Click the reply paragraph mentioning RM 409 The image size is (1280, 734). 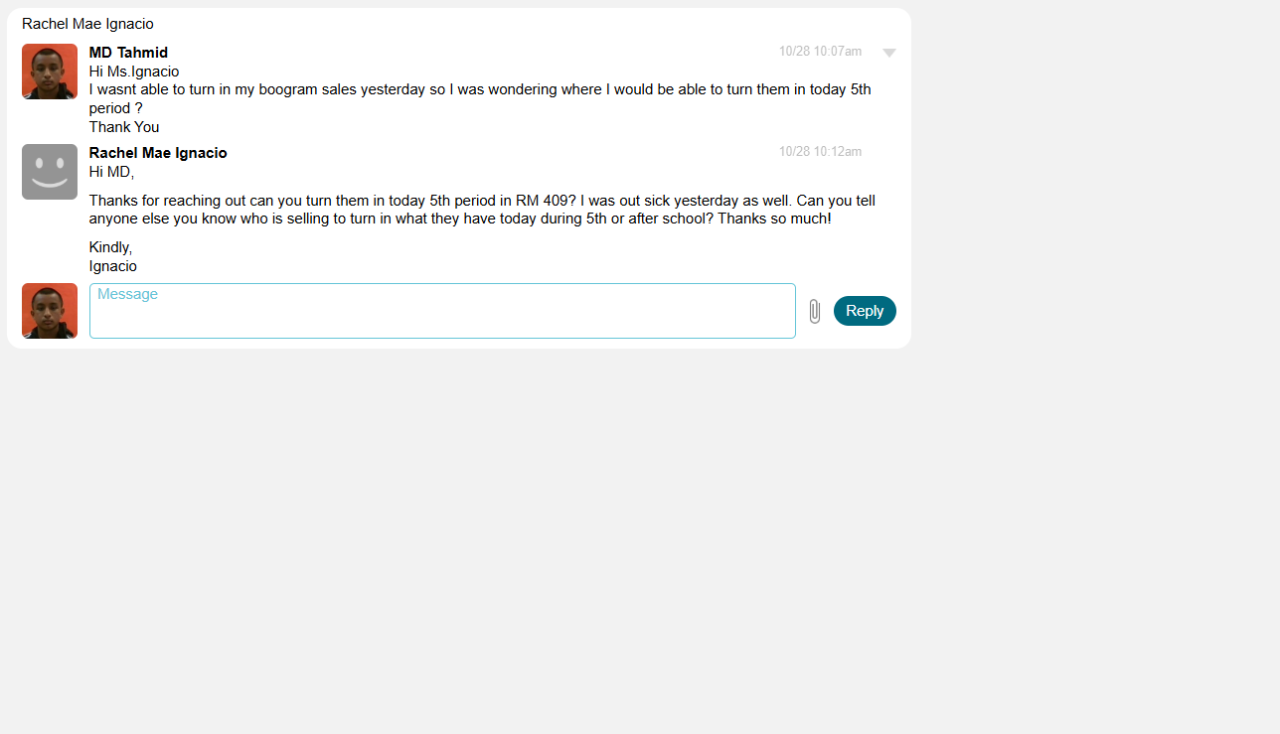click(x=482, y=210)
